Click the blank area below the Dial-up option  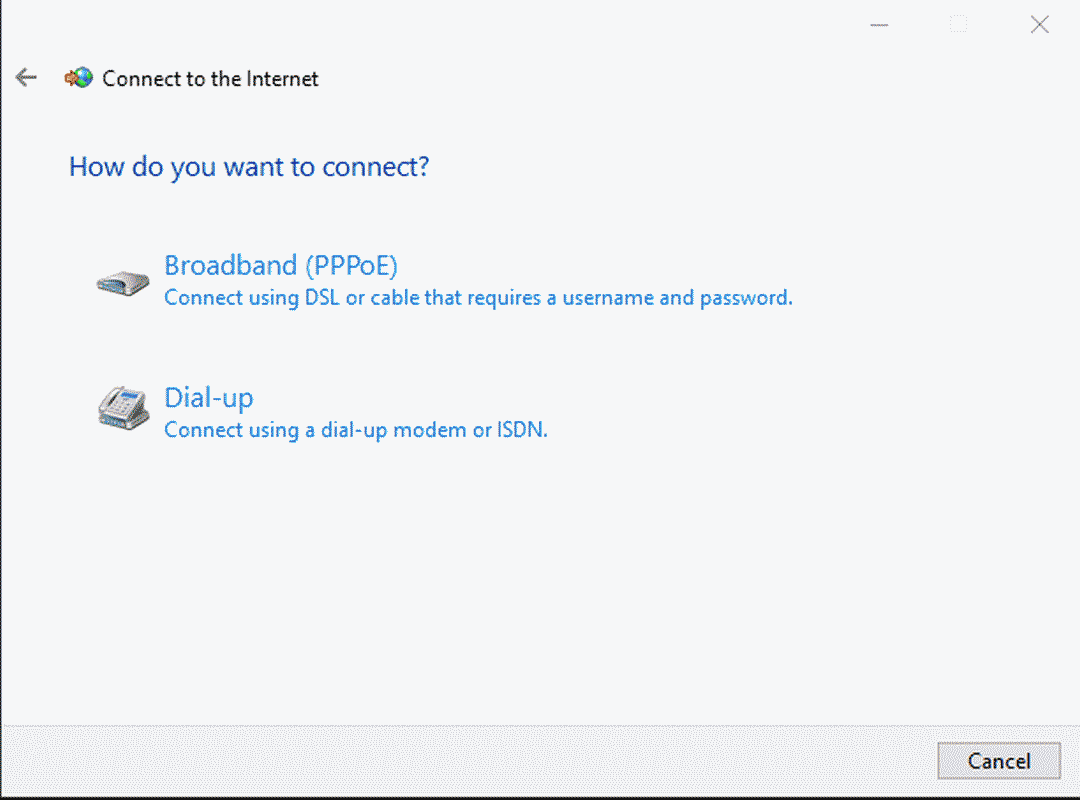pos(537,586)
